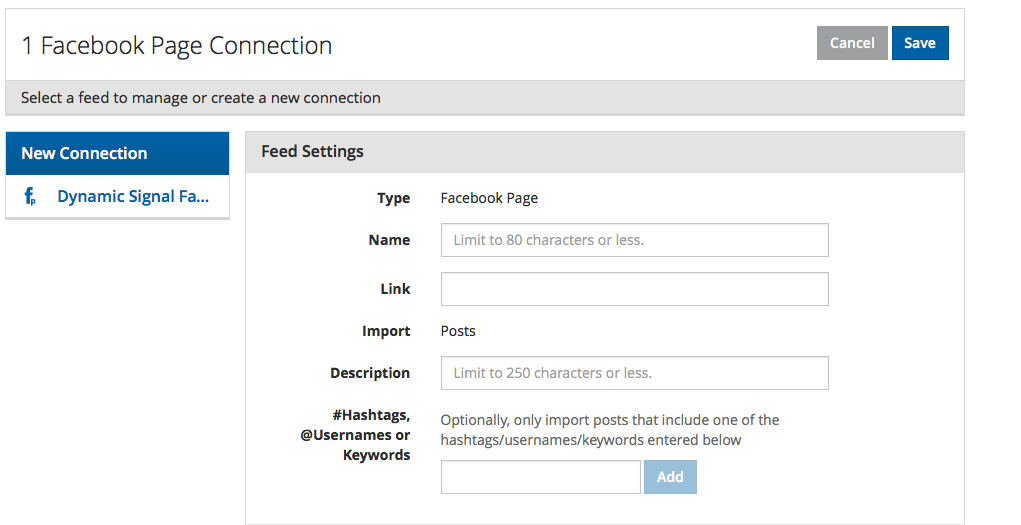Image resolution: width=1021 pixels, height=525 pixels.
Task: Add the entered hashtag or keyword
Action: tap(670, 477)
